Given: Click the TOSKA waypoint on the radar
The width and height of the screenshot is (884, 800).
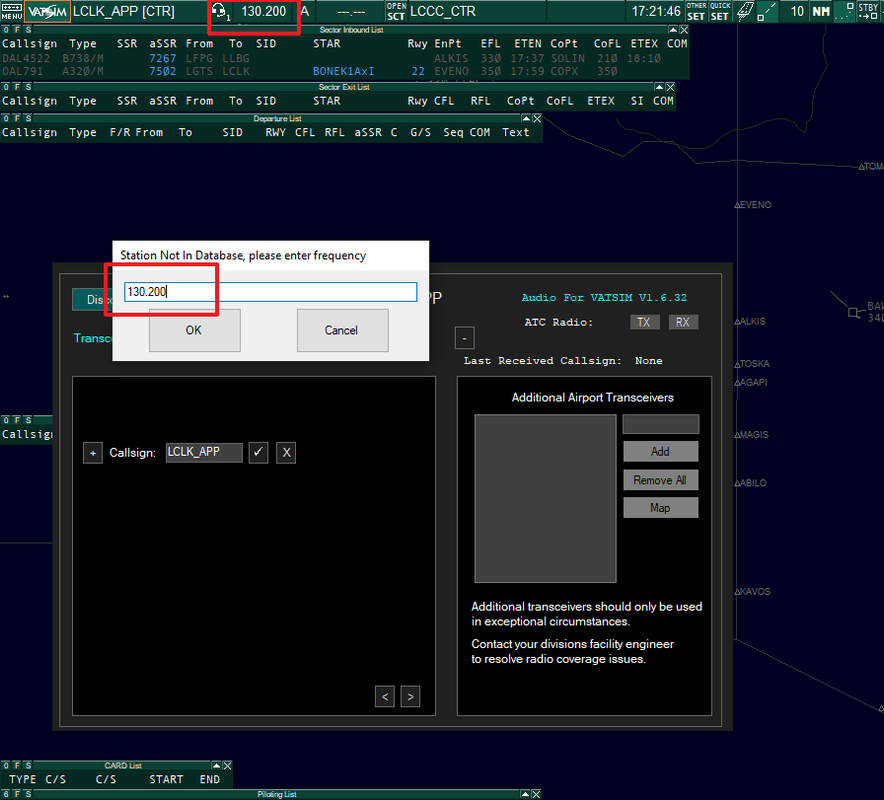Looking at the screenshot, I should pyautogui.click(x=752, y=364).
